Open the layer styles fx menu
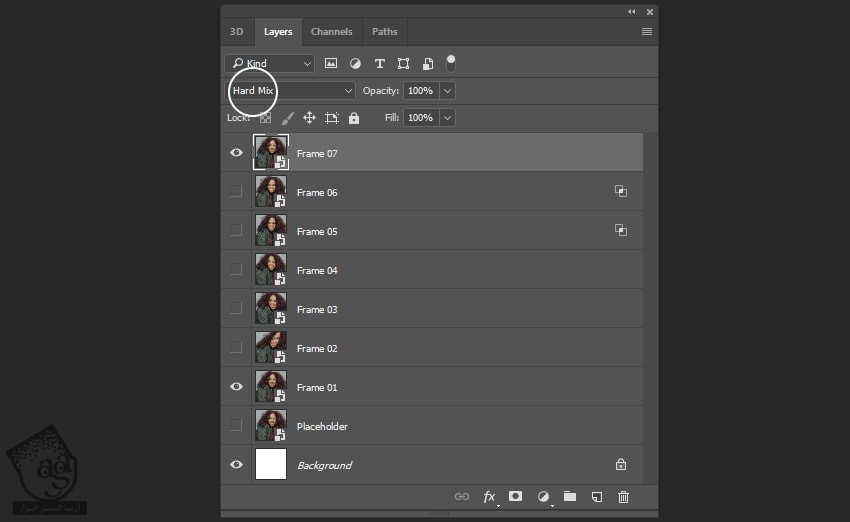The height and width of the screenshot is (522, 850). point(489,496)
